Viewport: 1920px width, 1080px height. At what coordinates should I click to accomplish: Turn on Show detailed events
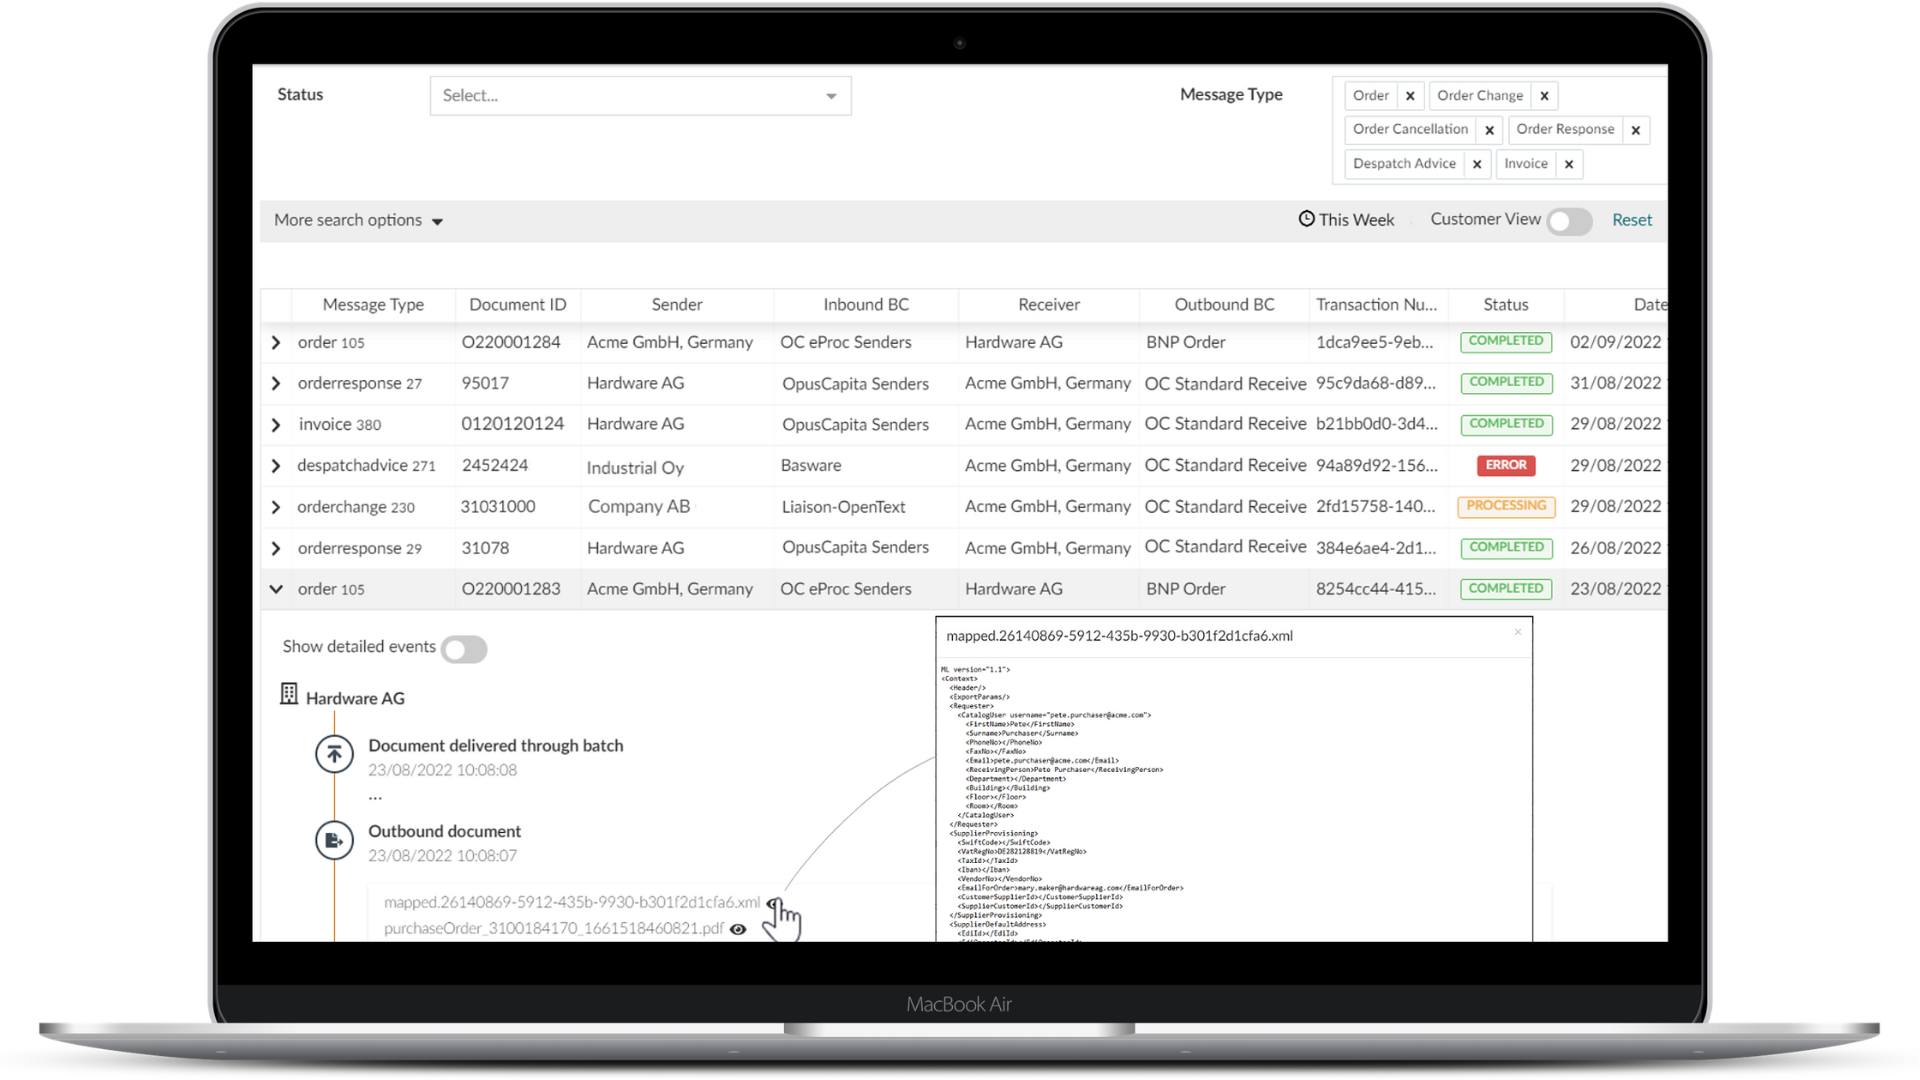pos(464,649)
